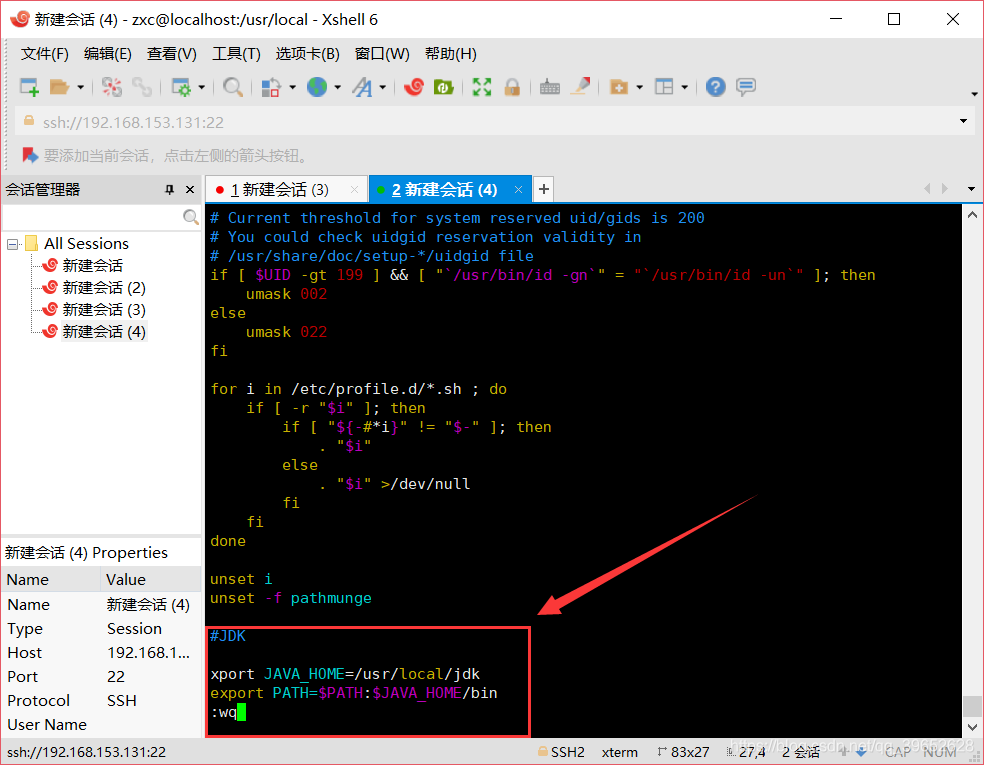Close the tab 1 新建会话 (3)
The image size is (984, 765).
[x=355, y=190]
